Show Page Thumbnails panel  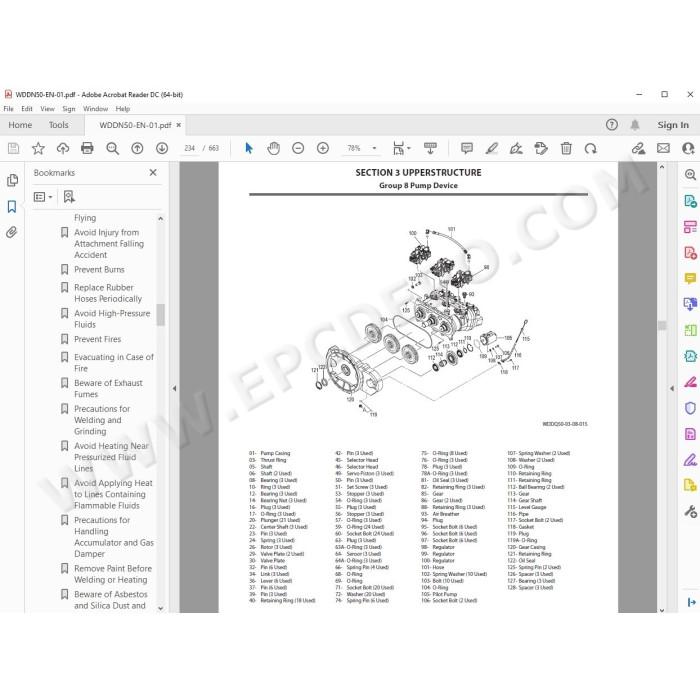pos(12,180)
